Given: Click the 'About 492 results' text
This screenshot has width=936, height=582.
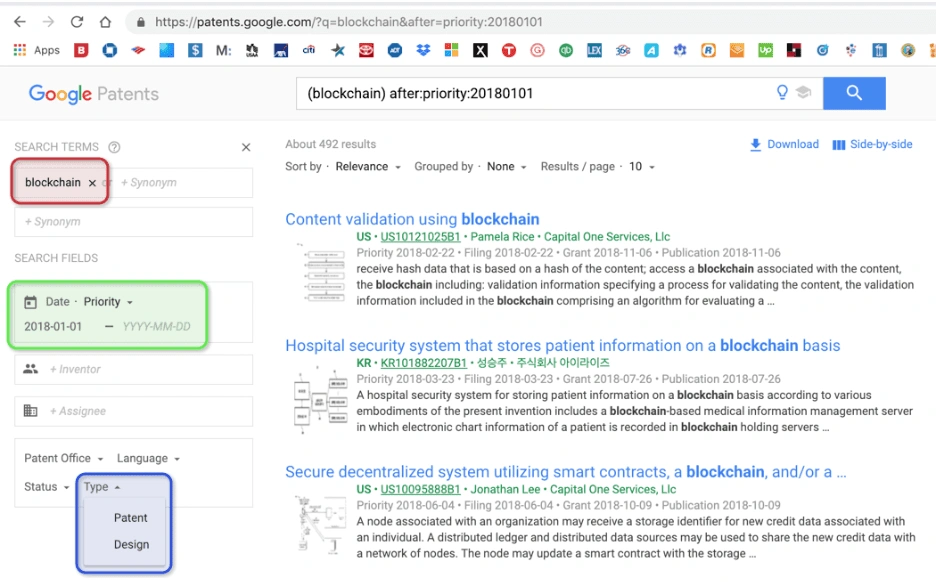Looking at the screenshot, I should coord(331,144).
